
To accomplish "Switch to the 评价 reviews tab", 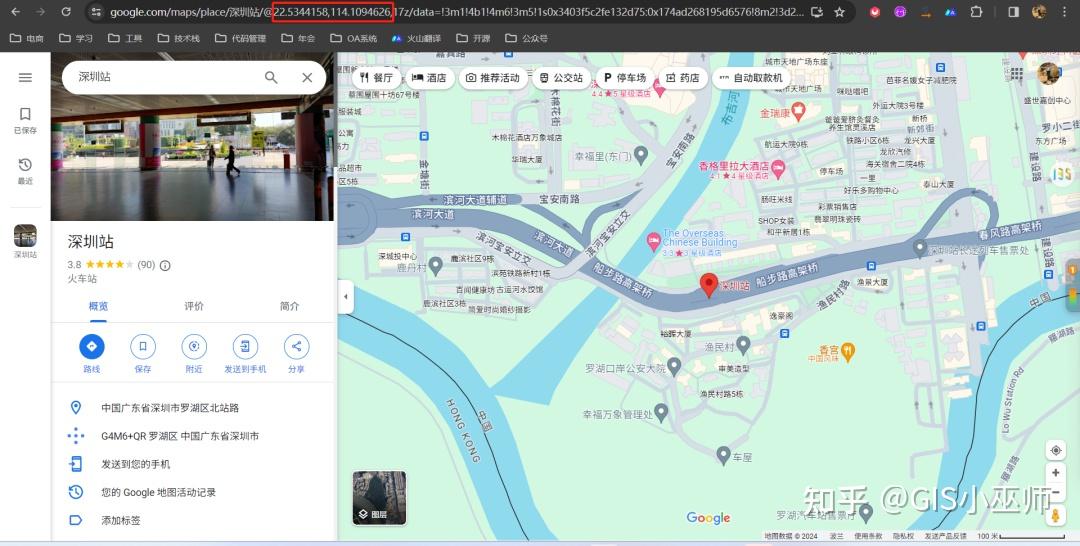I will 194,306.
